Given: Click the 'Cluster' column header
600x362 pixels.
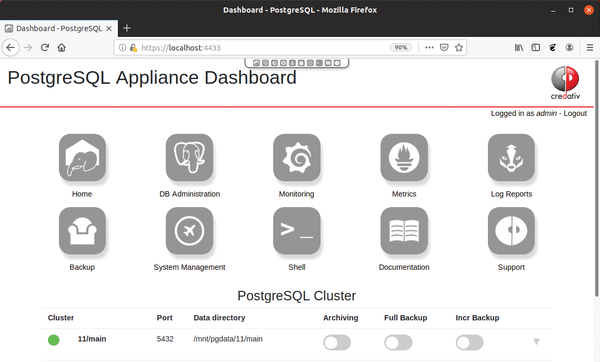Looking at the screenshot, I should point(61,318).
